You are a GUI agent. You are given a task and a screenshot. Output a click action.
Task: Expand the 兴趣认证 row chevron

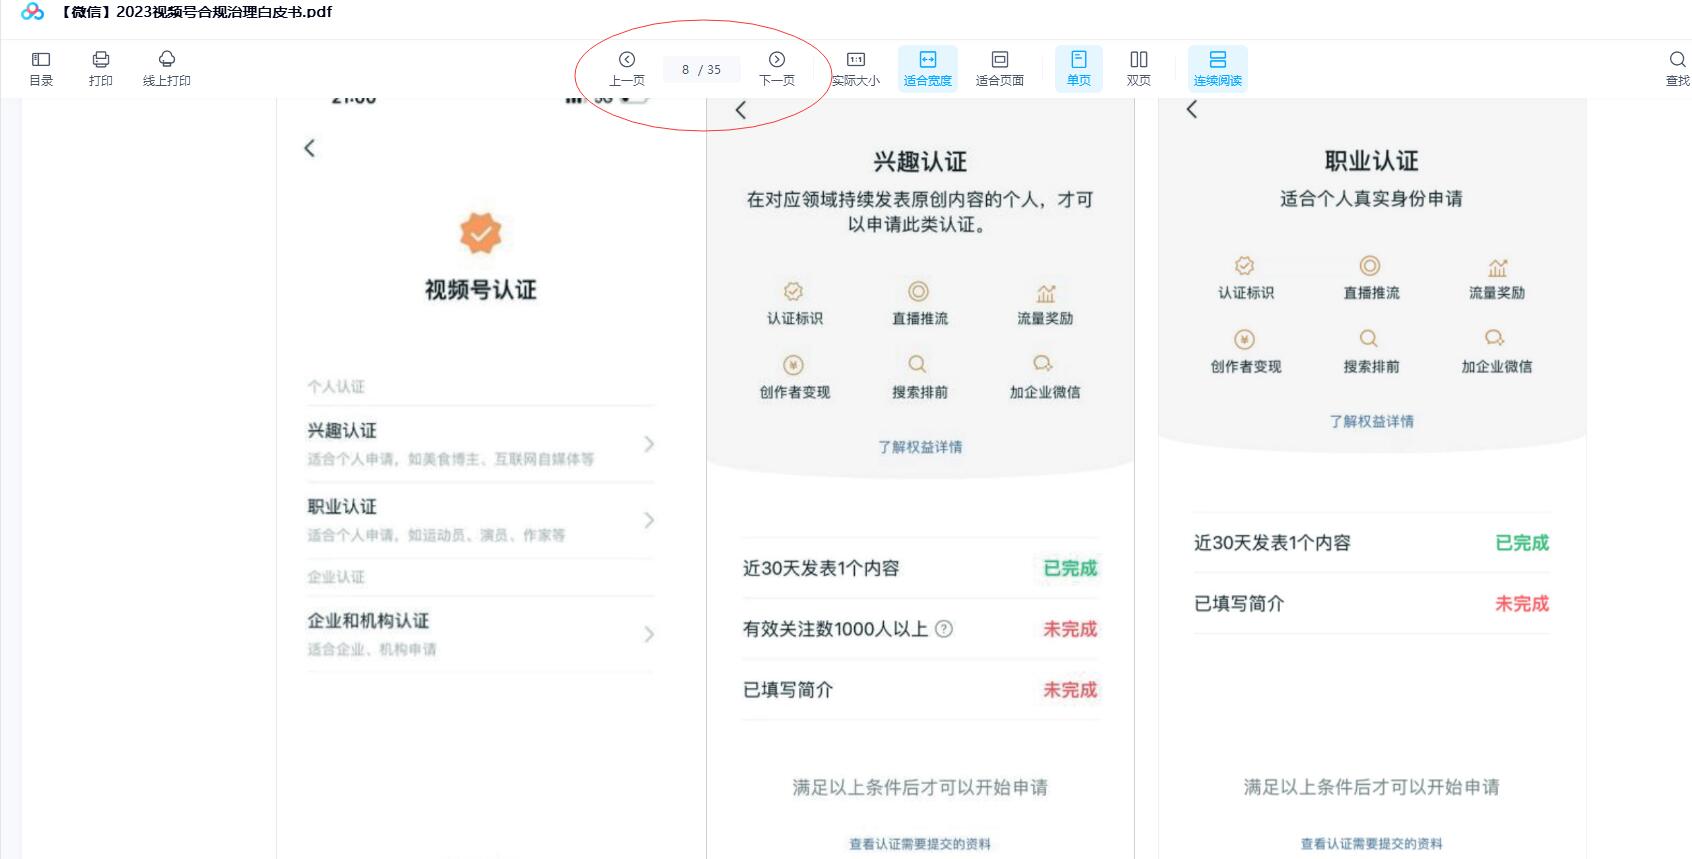point(649,444)
